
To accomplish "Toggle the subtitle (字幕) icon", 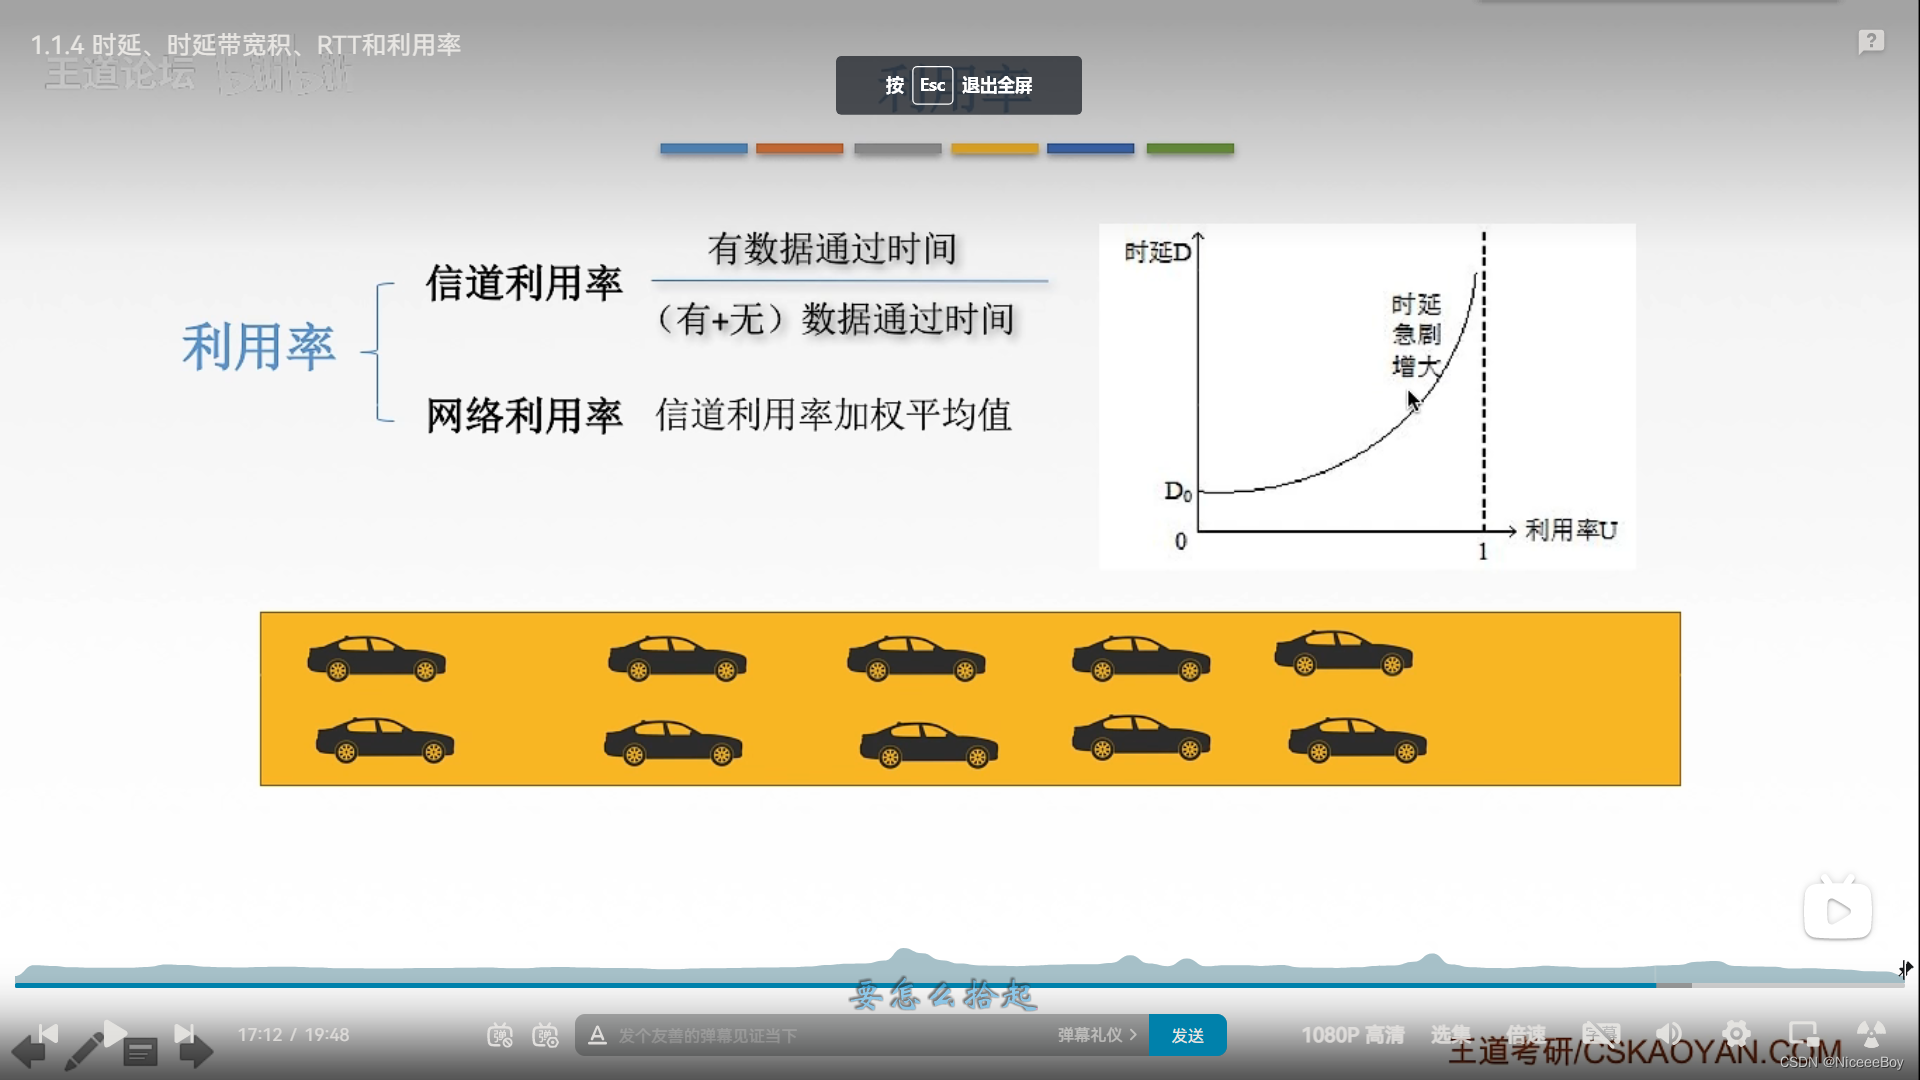I will click(x=1600, y=1034).
